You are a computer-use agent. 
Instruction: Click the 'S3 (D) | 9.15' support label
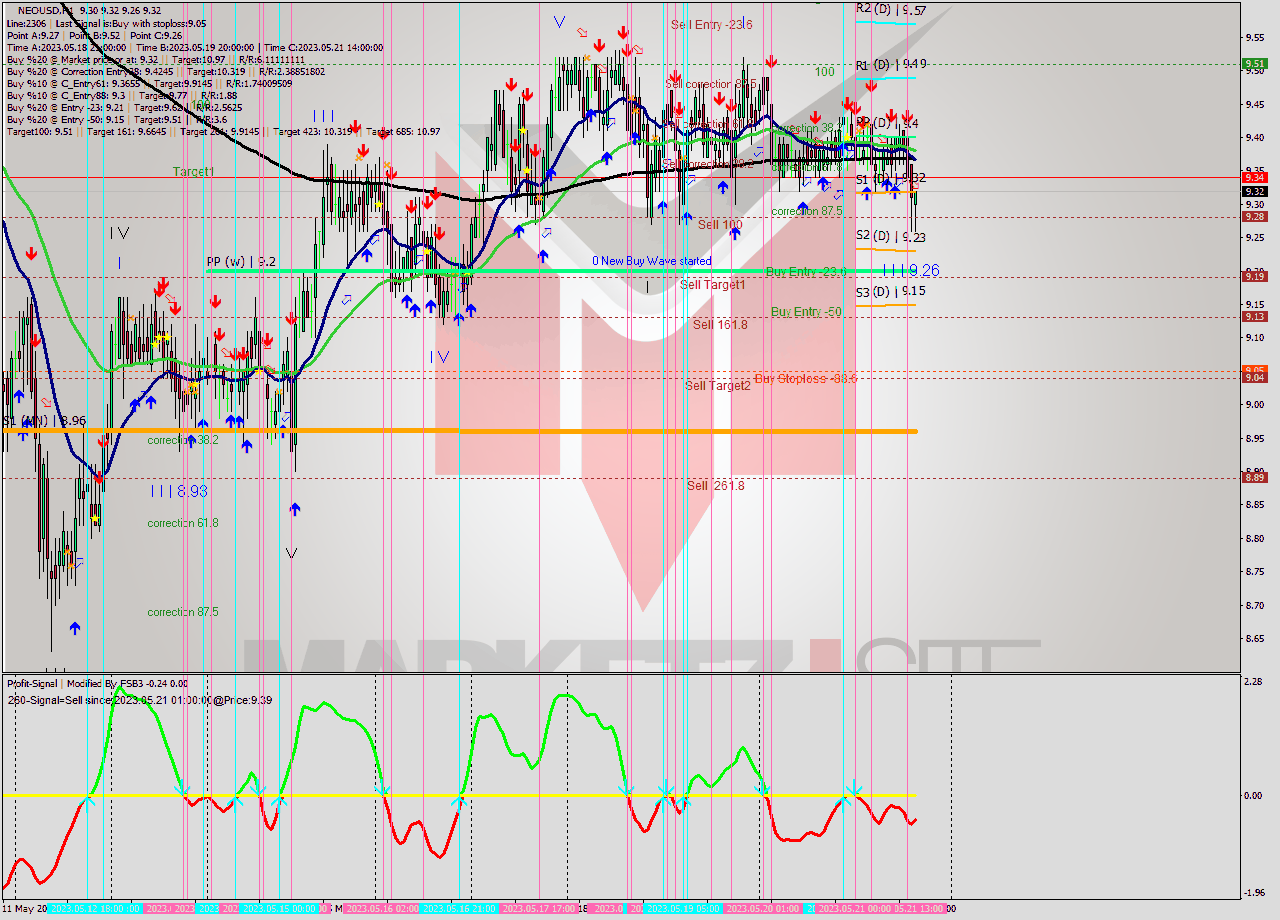(x=891, y=291)
